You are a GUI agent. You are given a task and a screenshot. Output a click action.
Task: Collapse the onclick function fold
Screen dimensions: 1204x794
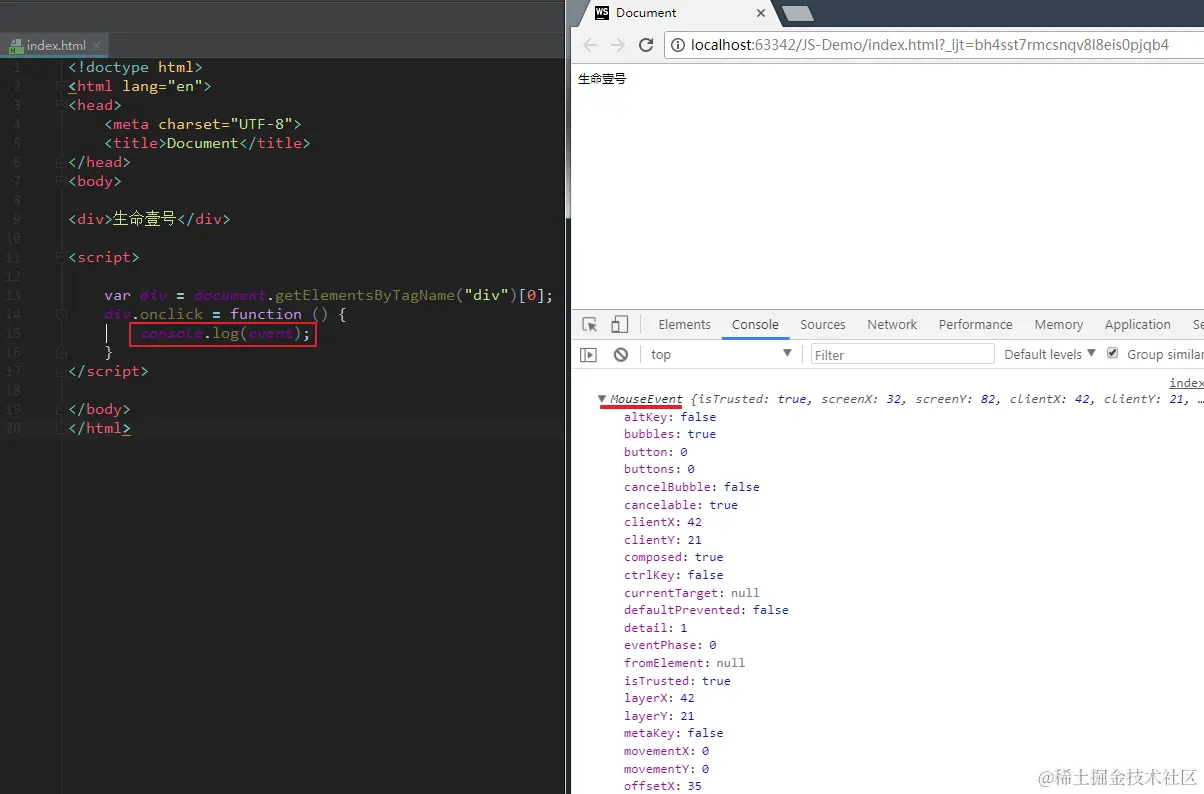59,314
